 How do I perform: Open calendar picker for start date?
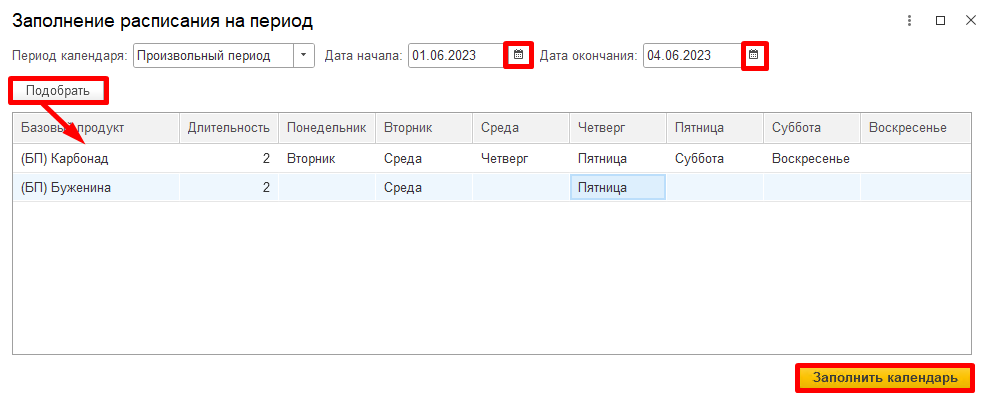pos(518,56)
